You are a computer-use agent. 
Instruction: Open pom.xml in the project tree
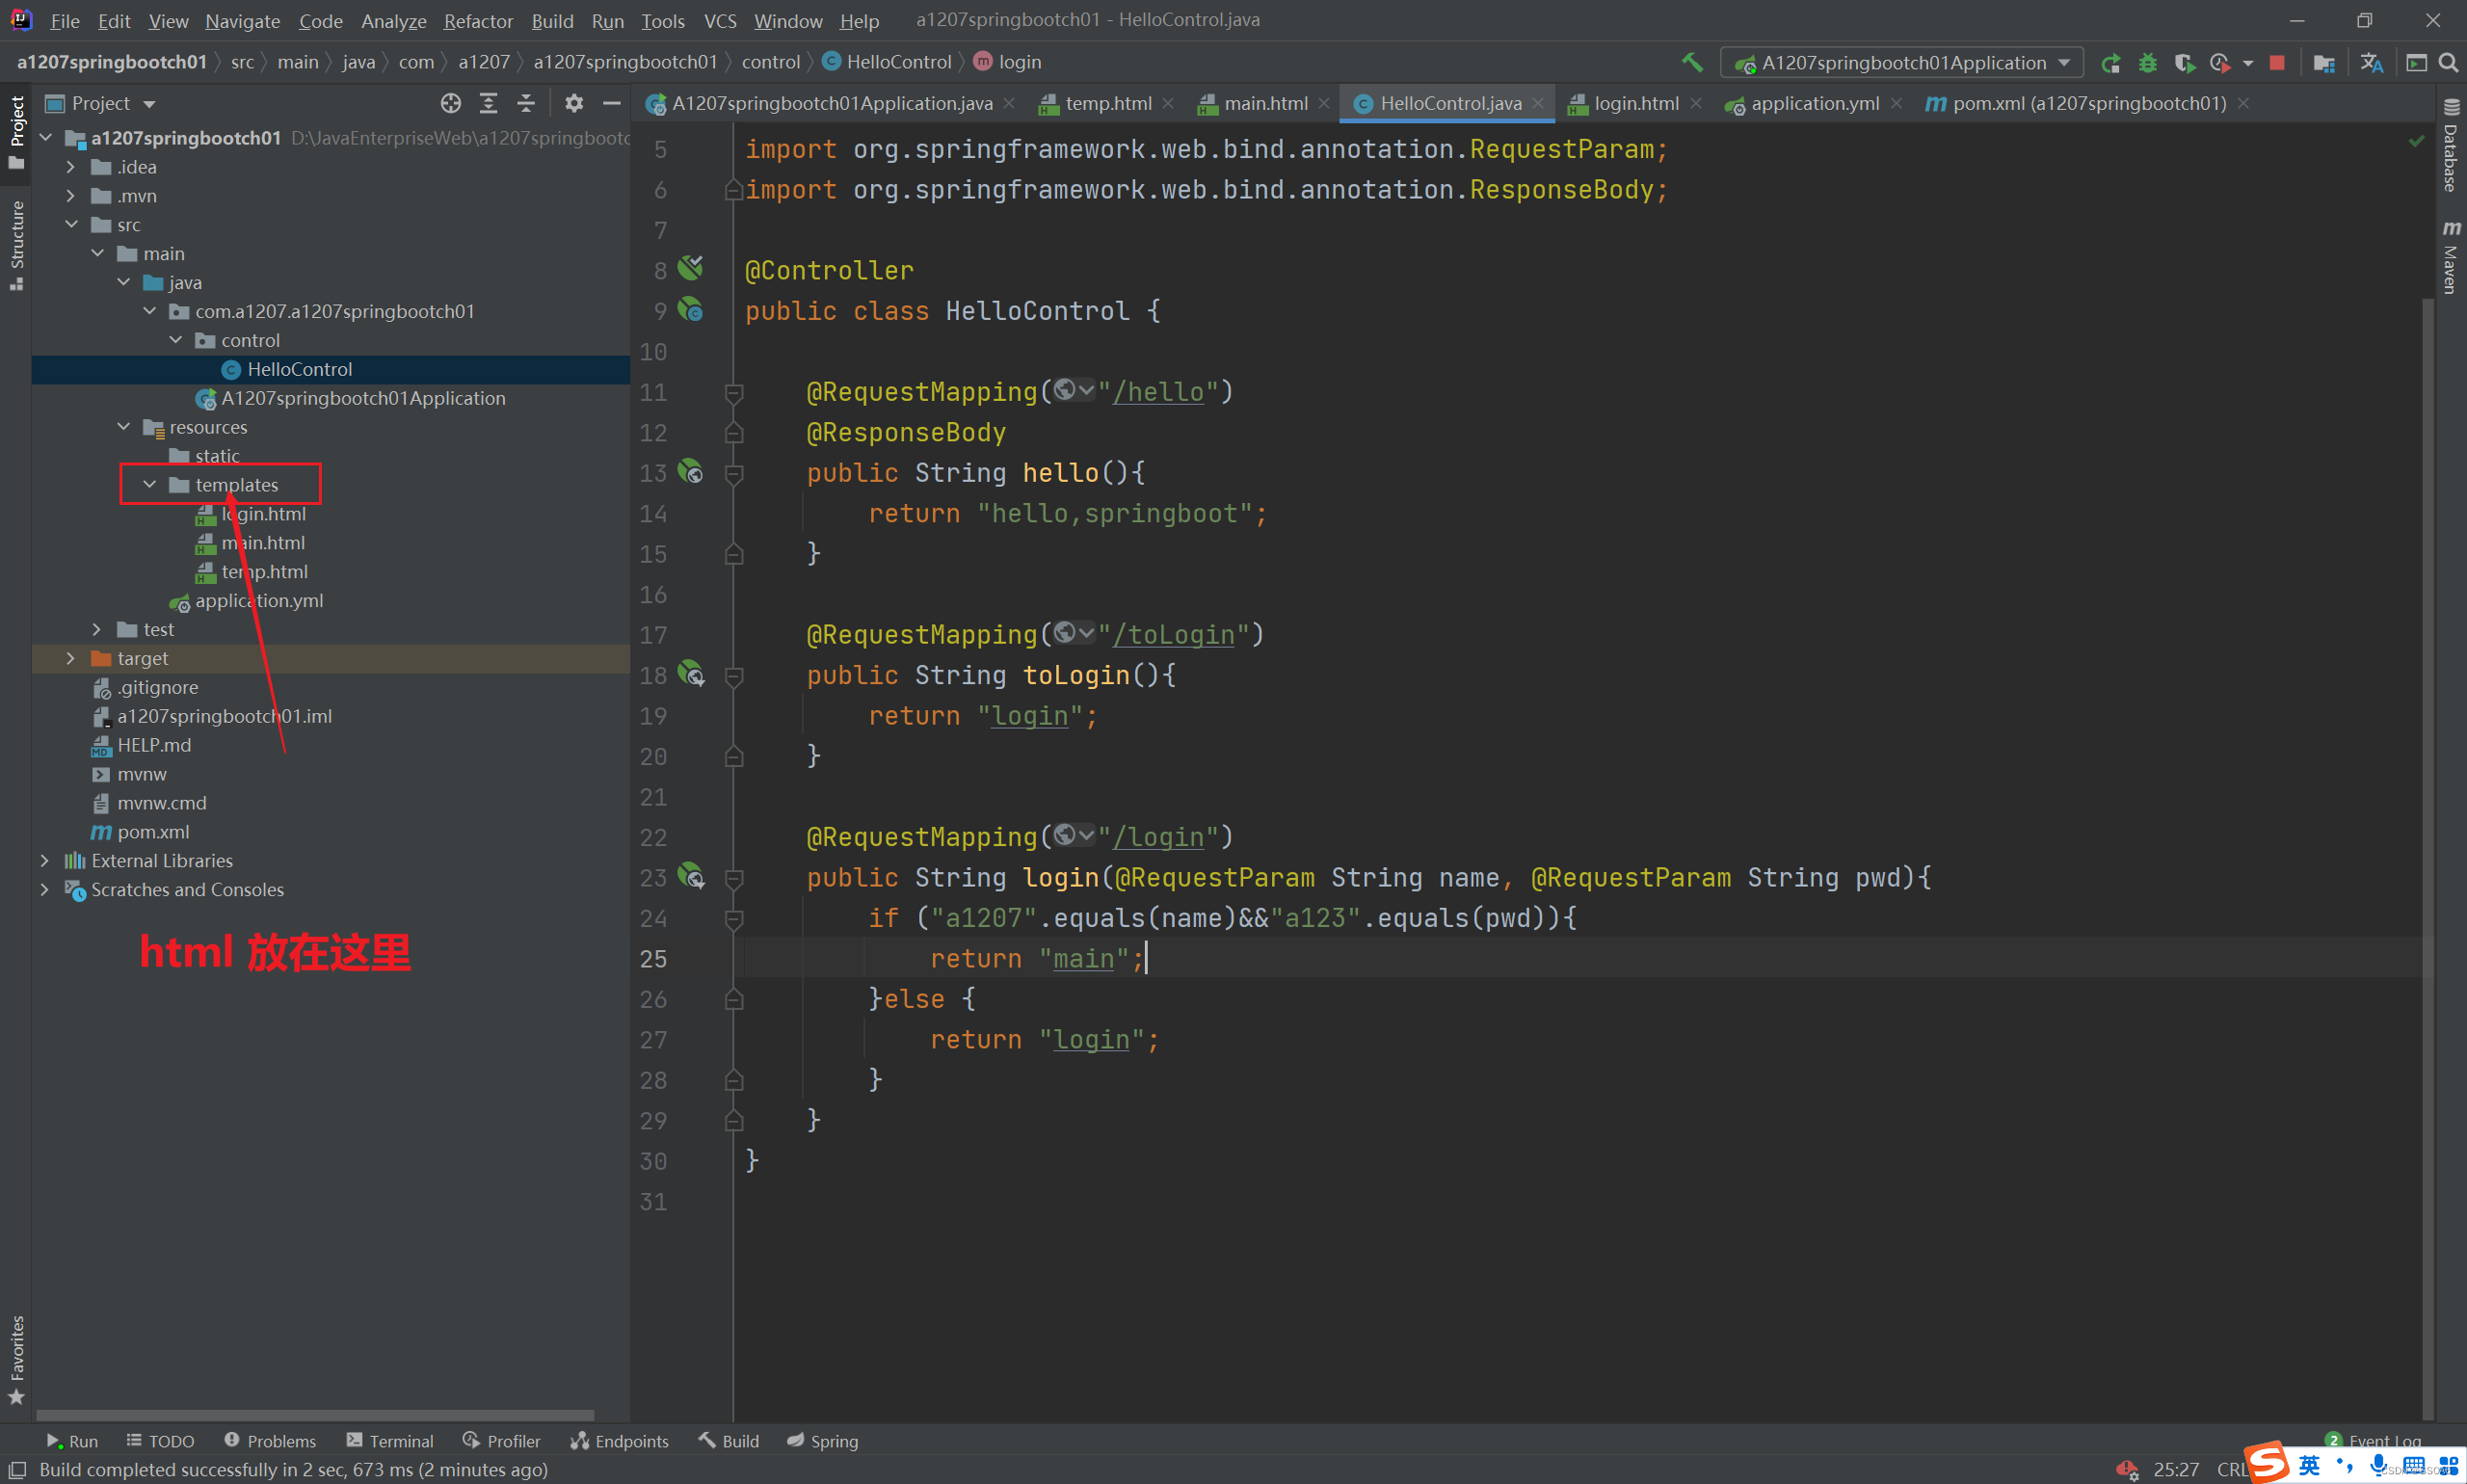pyautogui.click(x=153, y=832)
